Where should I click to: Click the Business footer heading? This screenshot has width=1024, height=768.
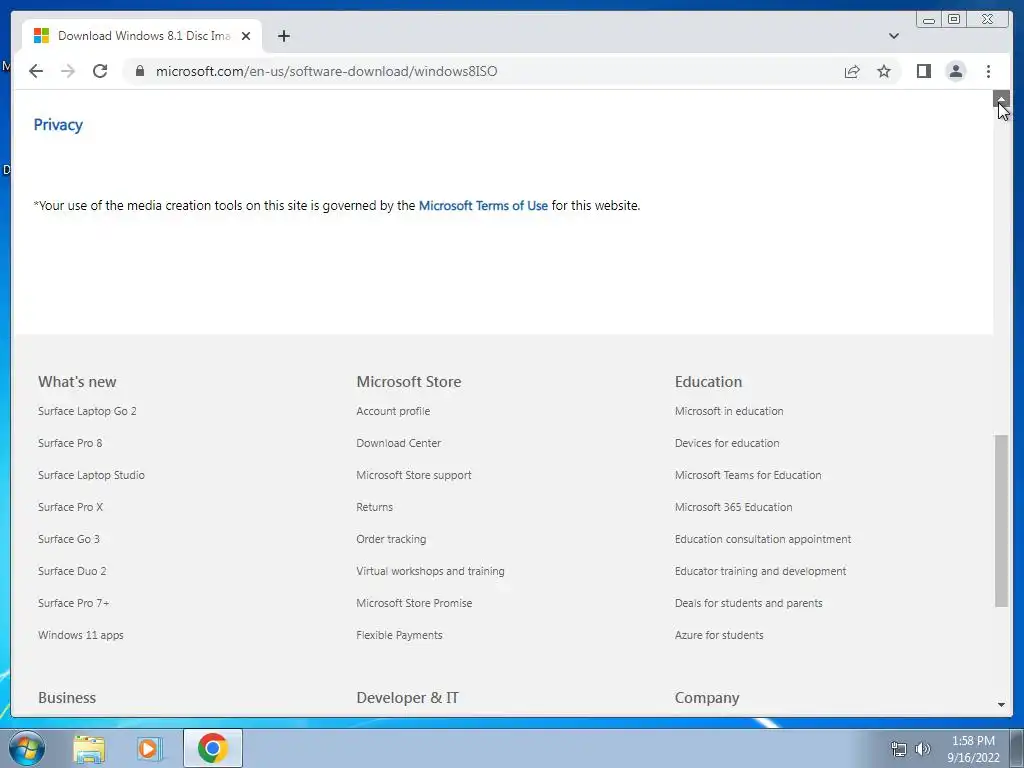67,697
